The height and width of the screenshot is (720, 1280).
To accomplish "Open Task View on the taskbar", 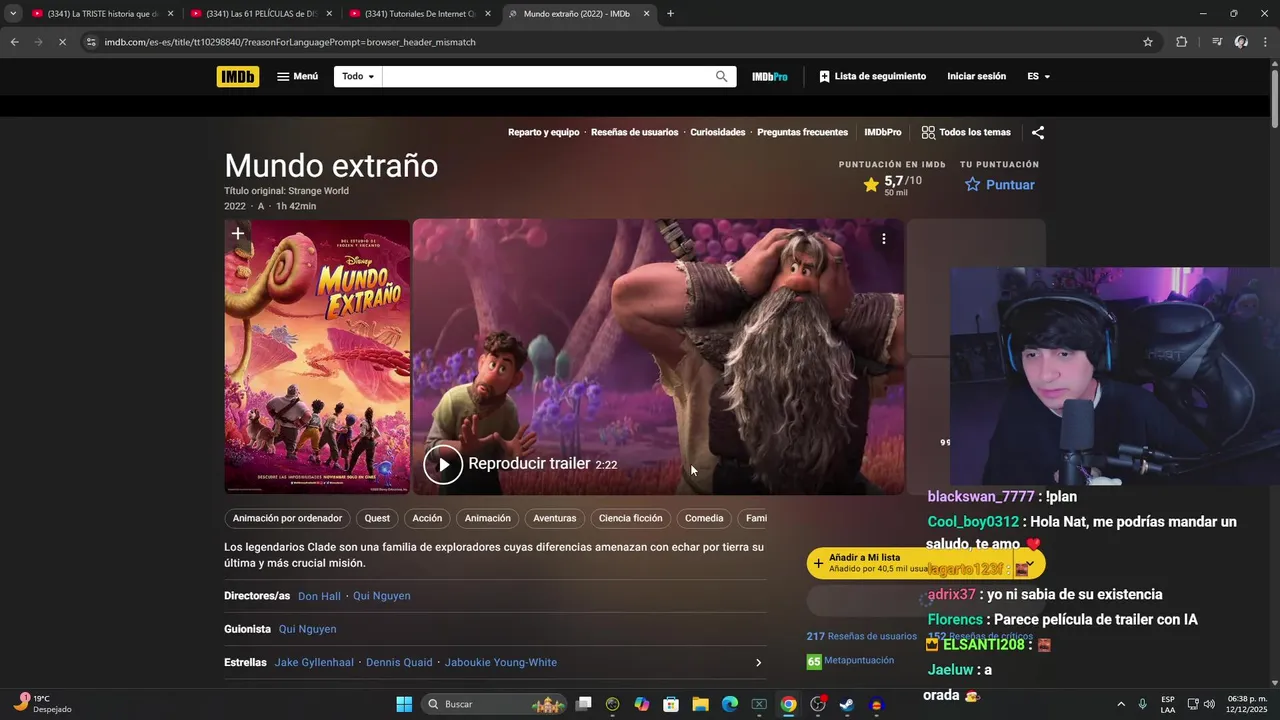I will [584, 704].
